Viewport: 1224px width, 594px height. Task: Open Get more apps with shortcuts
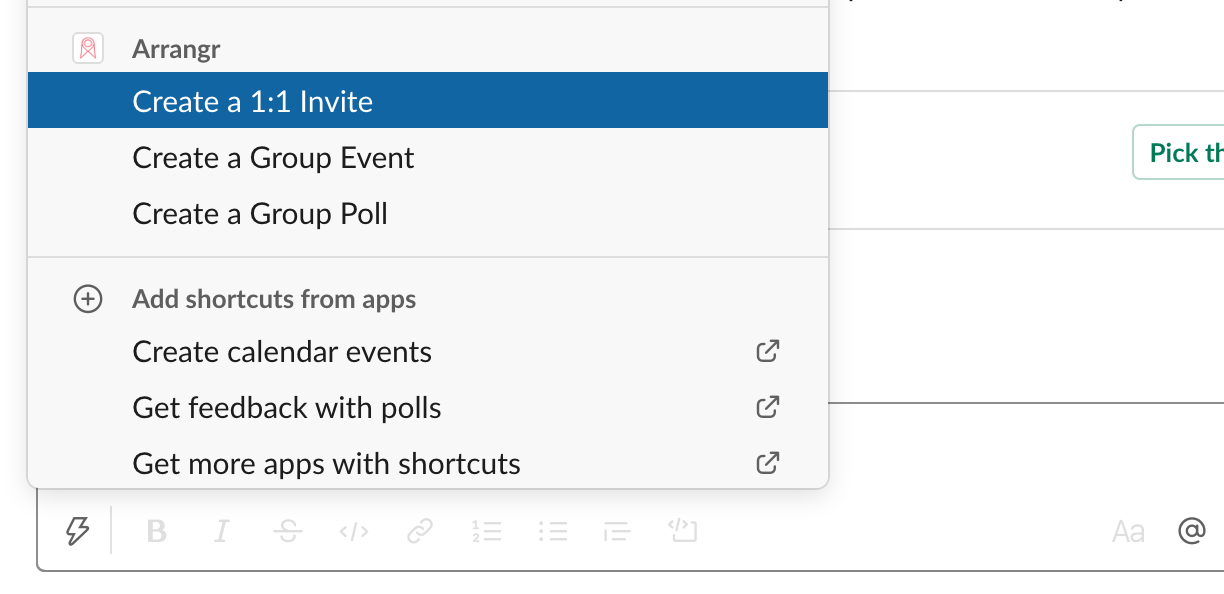(x=326, y=464)
